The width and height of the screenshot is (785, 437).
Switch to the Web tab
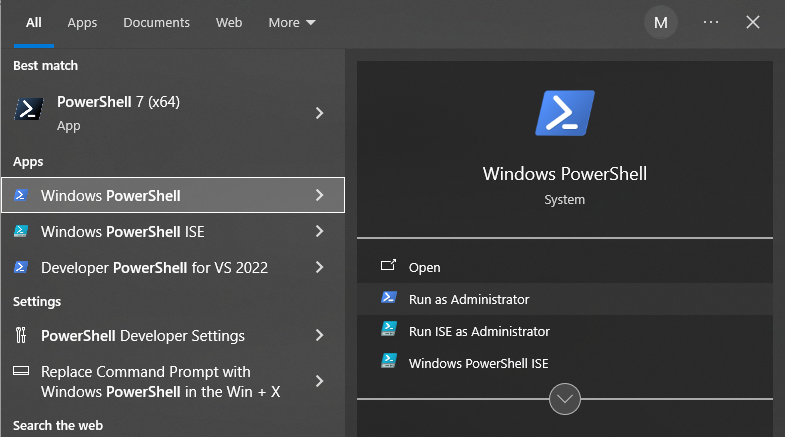tap(229, 23)
